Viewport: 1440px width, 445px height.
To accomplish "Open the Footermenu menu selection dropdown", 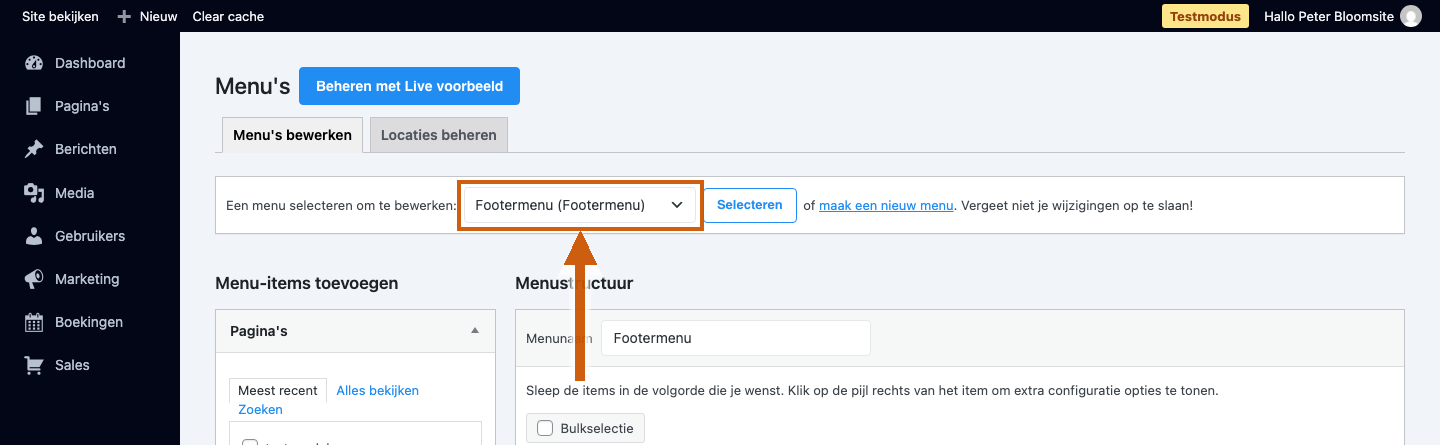I will pyautogui.click(x=580, y=204).
